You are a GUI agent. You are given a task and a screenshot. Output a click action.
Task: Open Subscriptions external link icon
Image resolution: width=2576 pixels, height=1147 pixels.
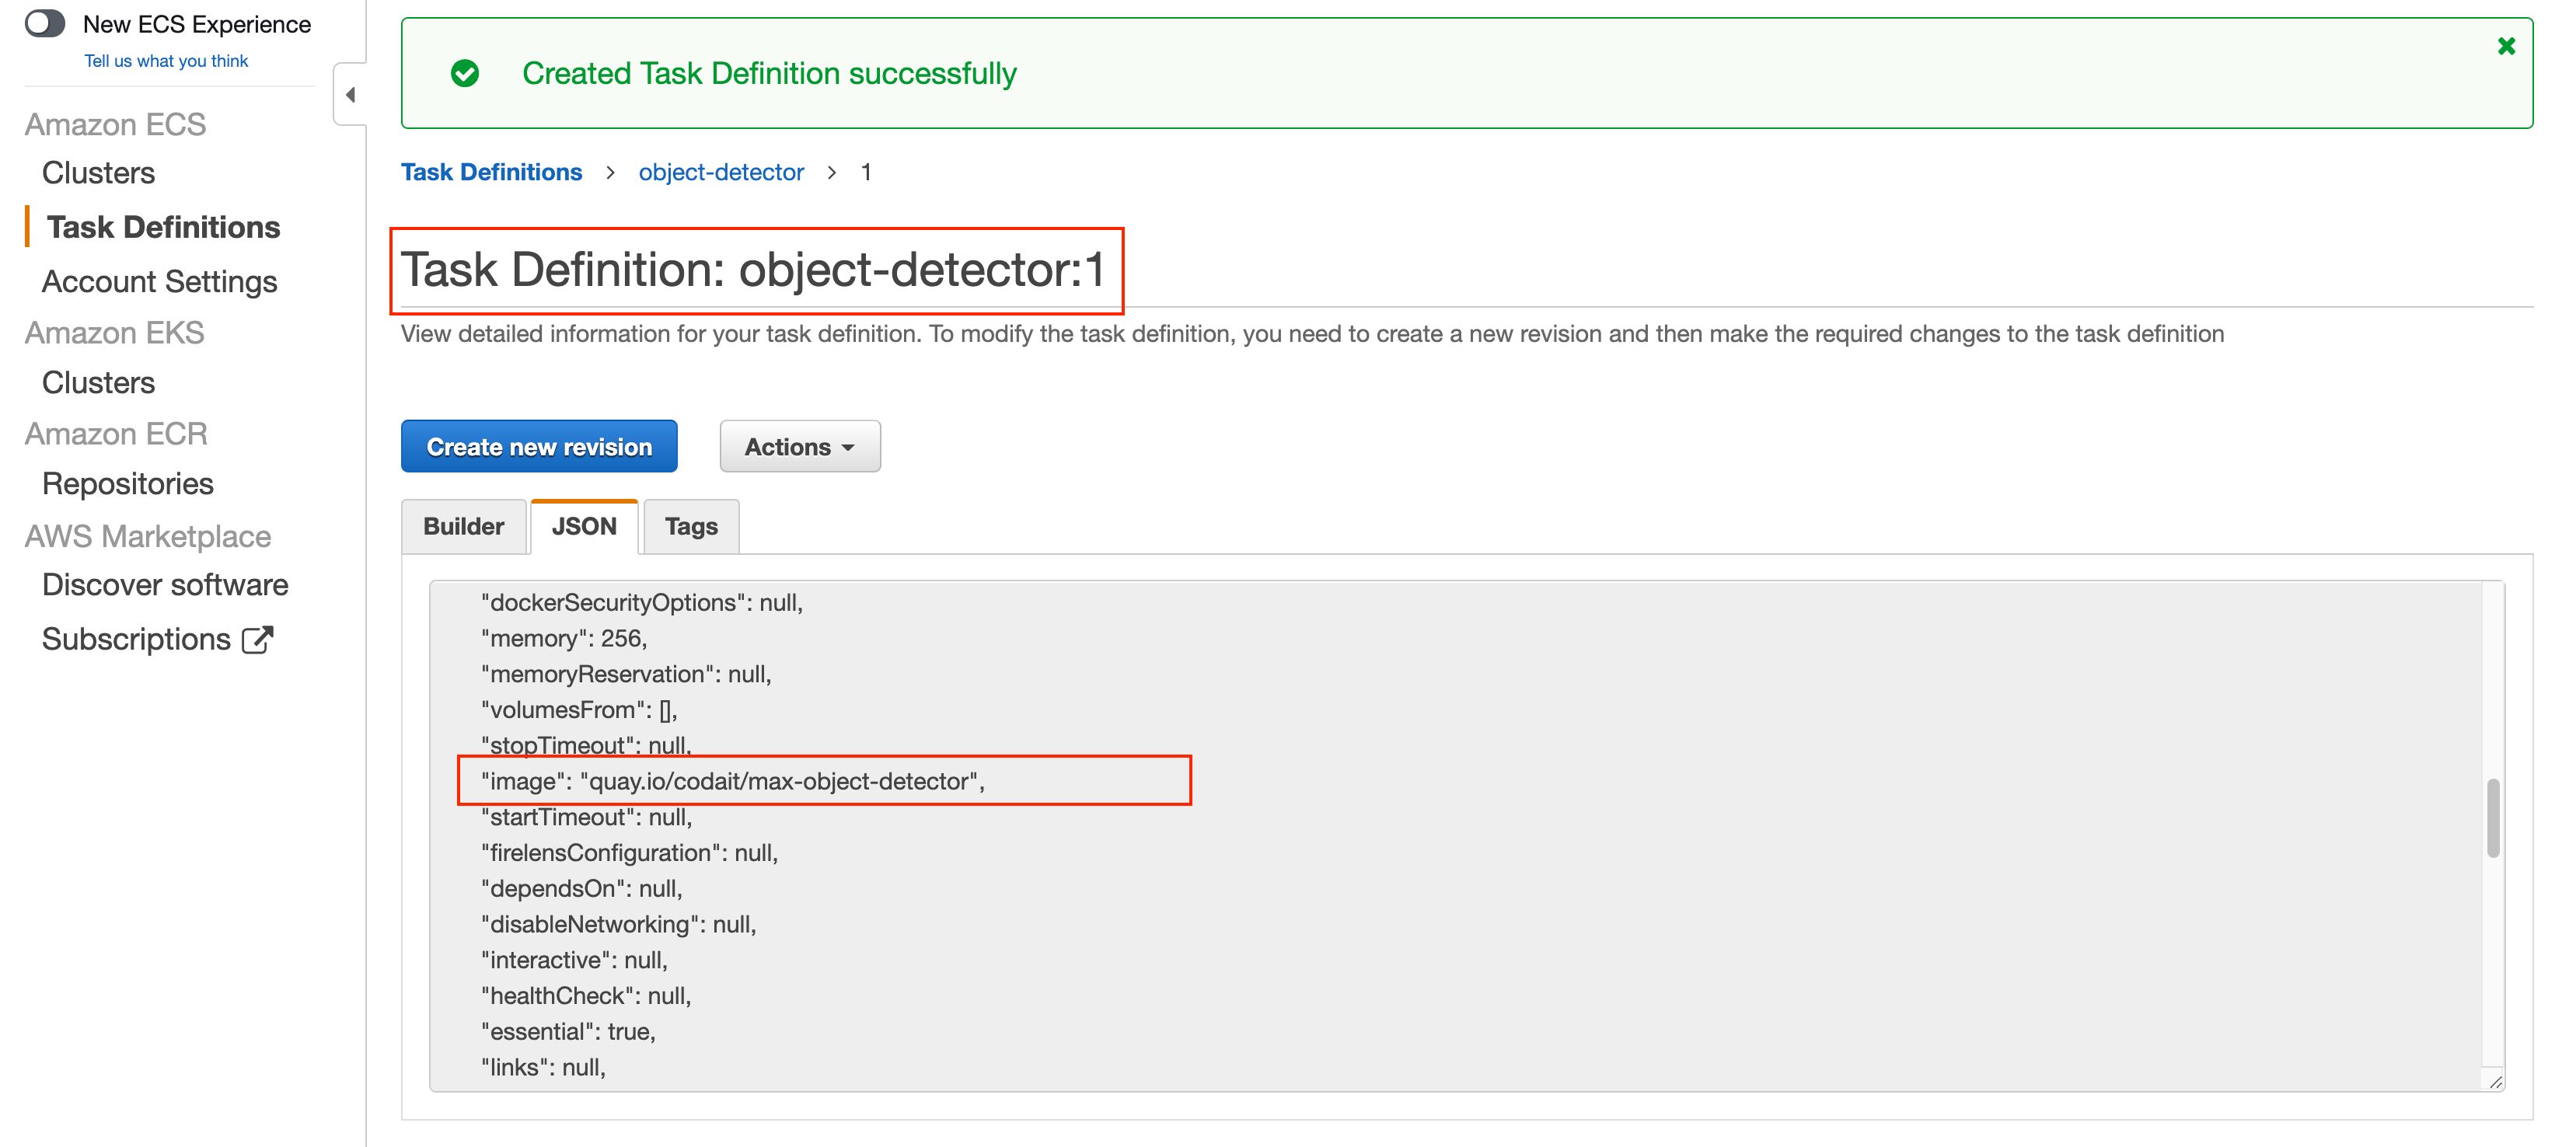pyautogui.click(x=258, y=639)
